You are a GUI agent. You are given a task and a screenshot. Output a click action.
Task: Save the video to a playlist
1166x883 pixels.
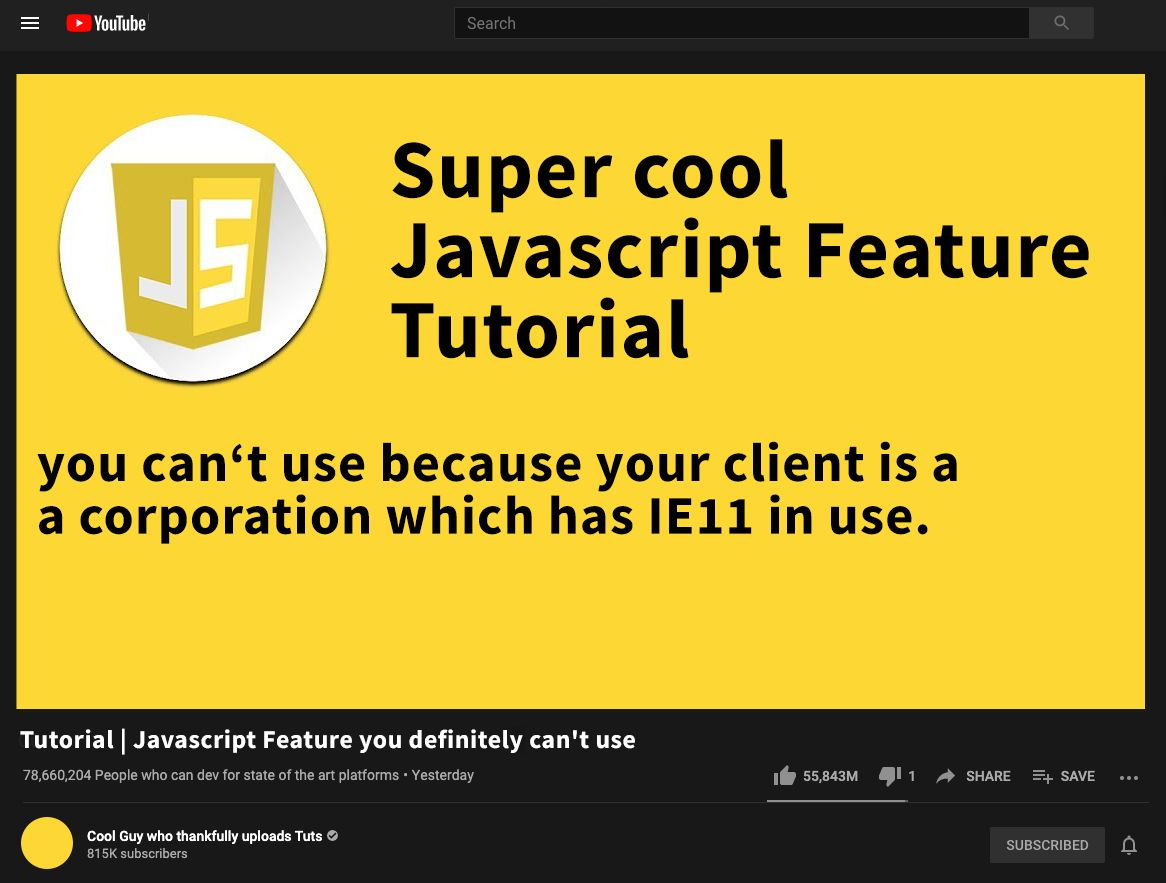pos(1062,776)
